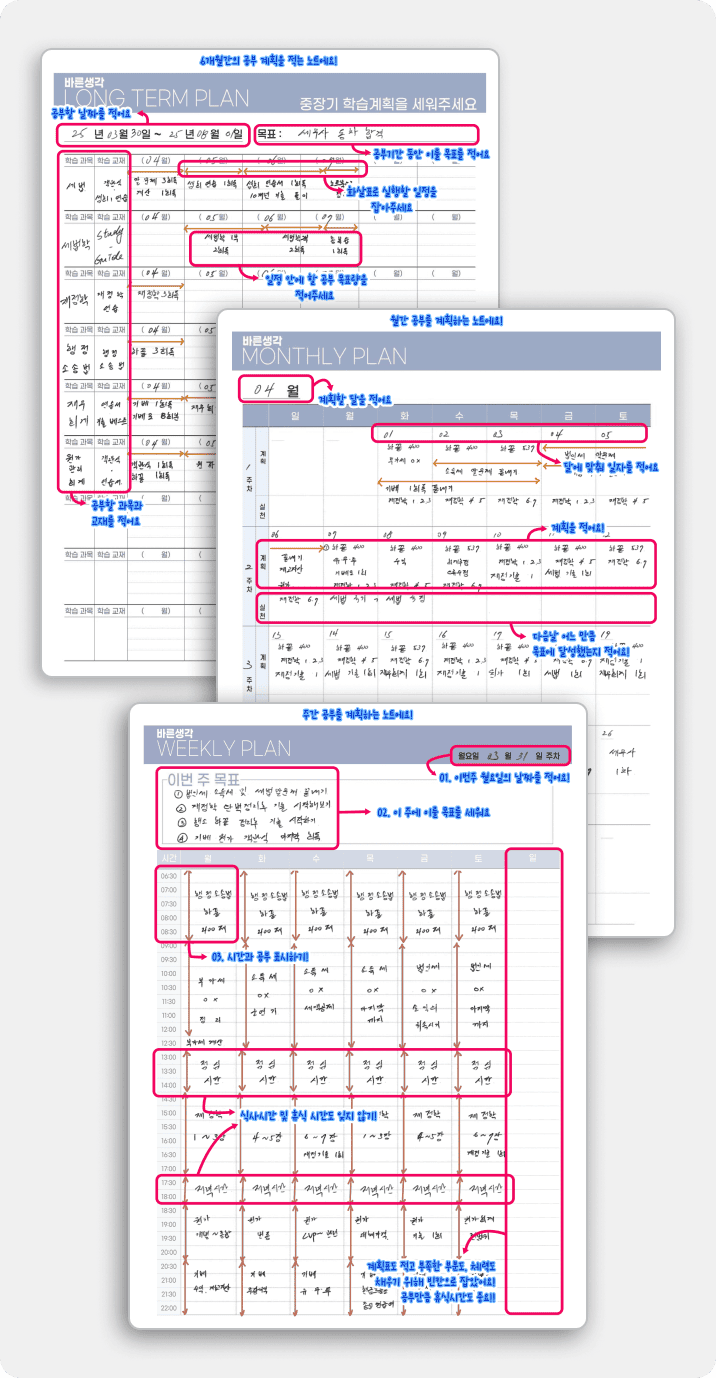Click the 06:30 time label
Image resolution: width=716 pixels, height=1378 pixels.
click(168, 875)
